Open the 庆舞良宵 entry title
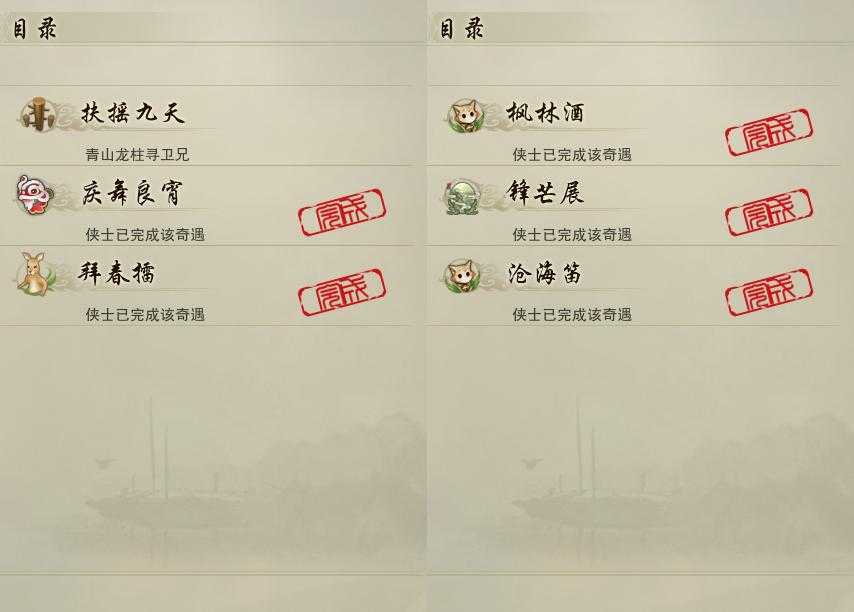This screenshot has width=854, height=612. pos(133,193)
